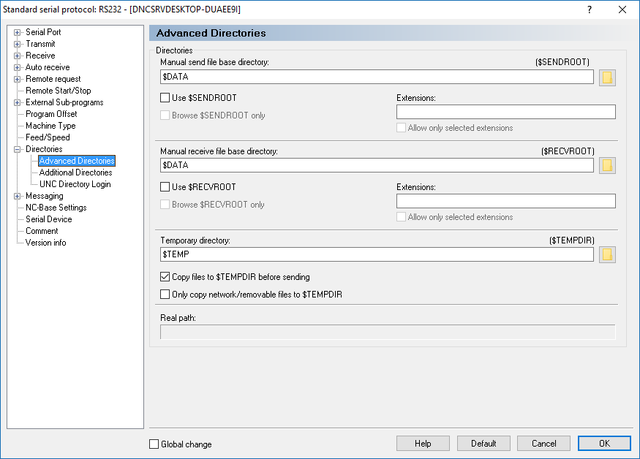Click the Default button
640x459 pixels.
pyautogui.click(x=484, y=443)
